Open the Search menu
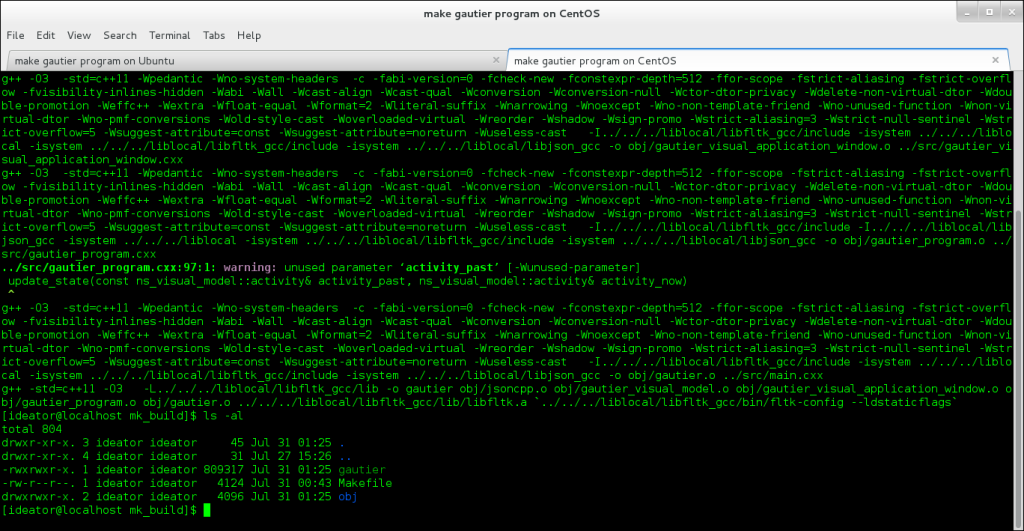Viewport: 1024px width, 531px height. 120,35
